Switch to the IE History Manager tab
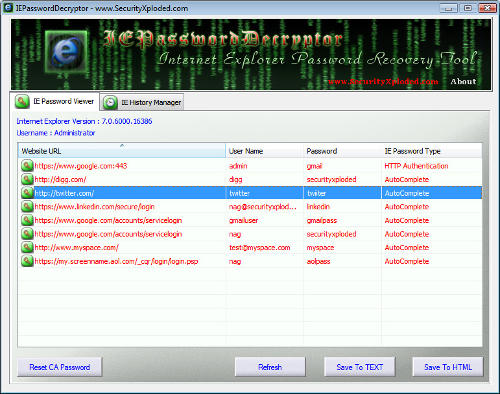The width and height of the screenshot is (500, 394). (142, 102)
